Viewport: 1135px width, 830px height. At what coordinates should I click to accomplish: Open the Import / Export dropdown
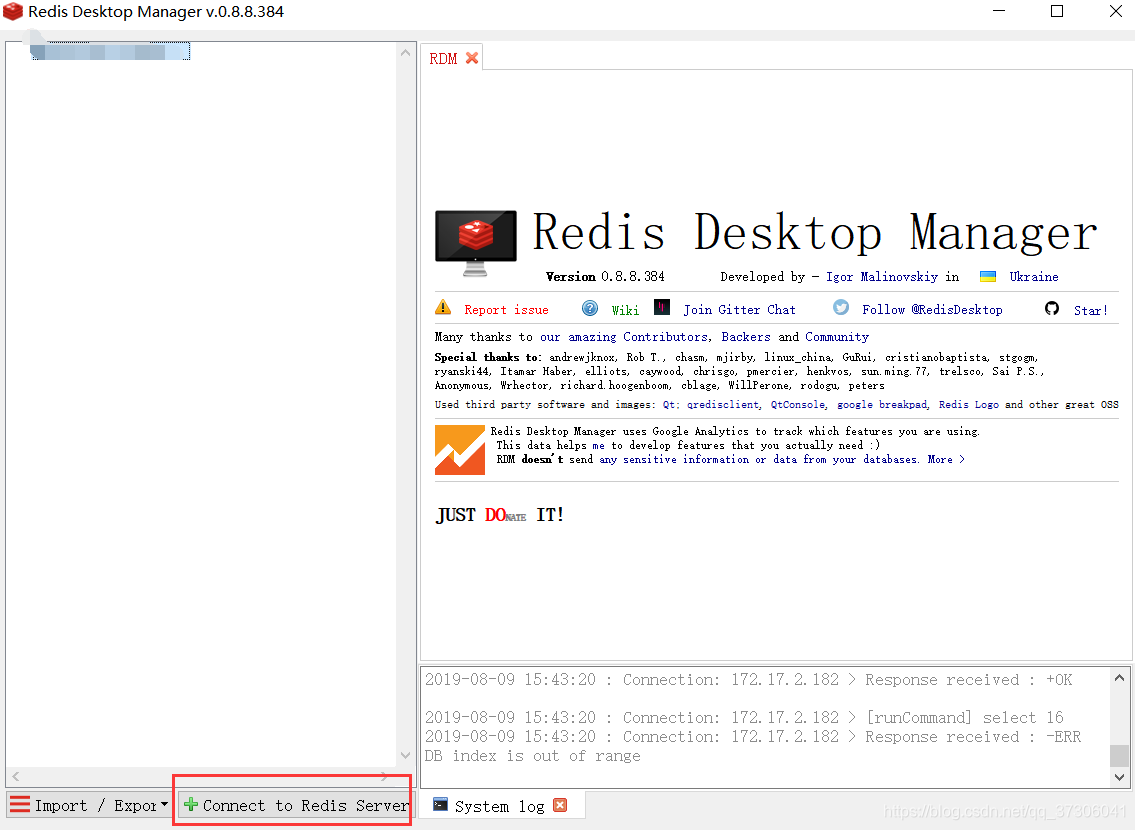pyautogui.click(x=88, y=805)
